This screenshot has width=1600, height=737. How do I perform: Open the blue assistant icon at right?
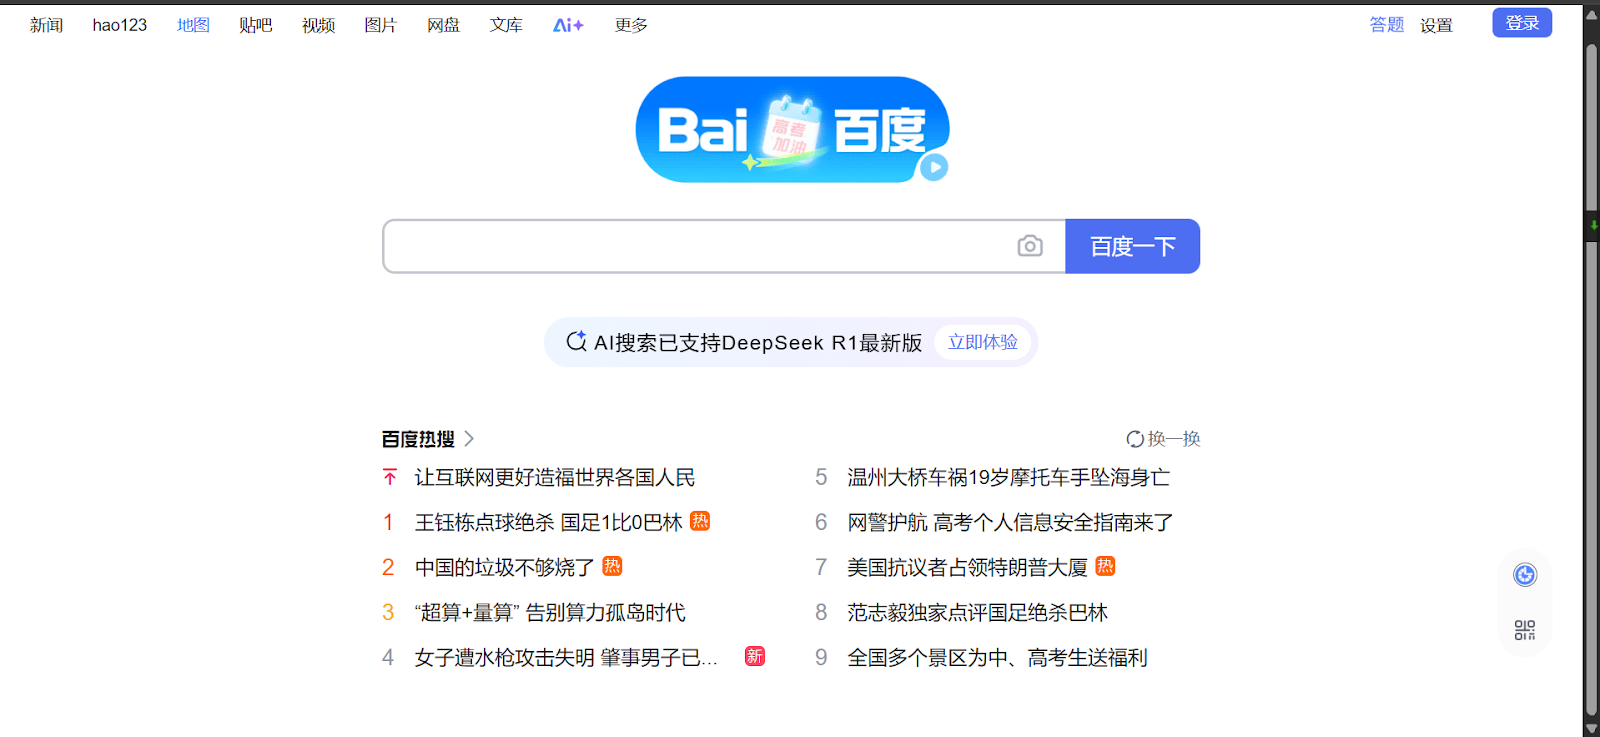[1525, 575]
